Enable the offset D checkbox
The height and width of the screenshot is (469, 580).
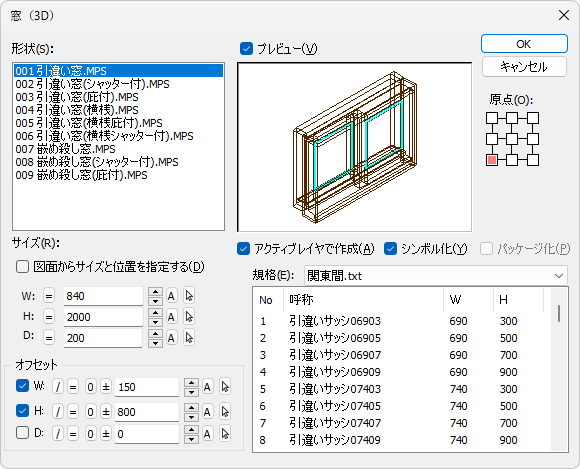(23, 432)
